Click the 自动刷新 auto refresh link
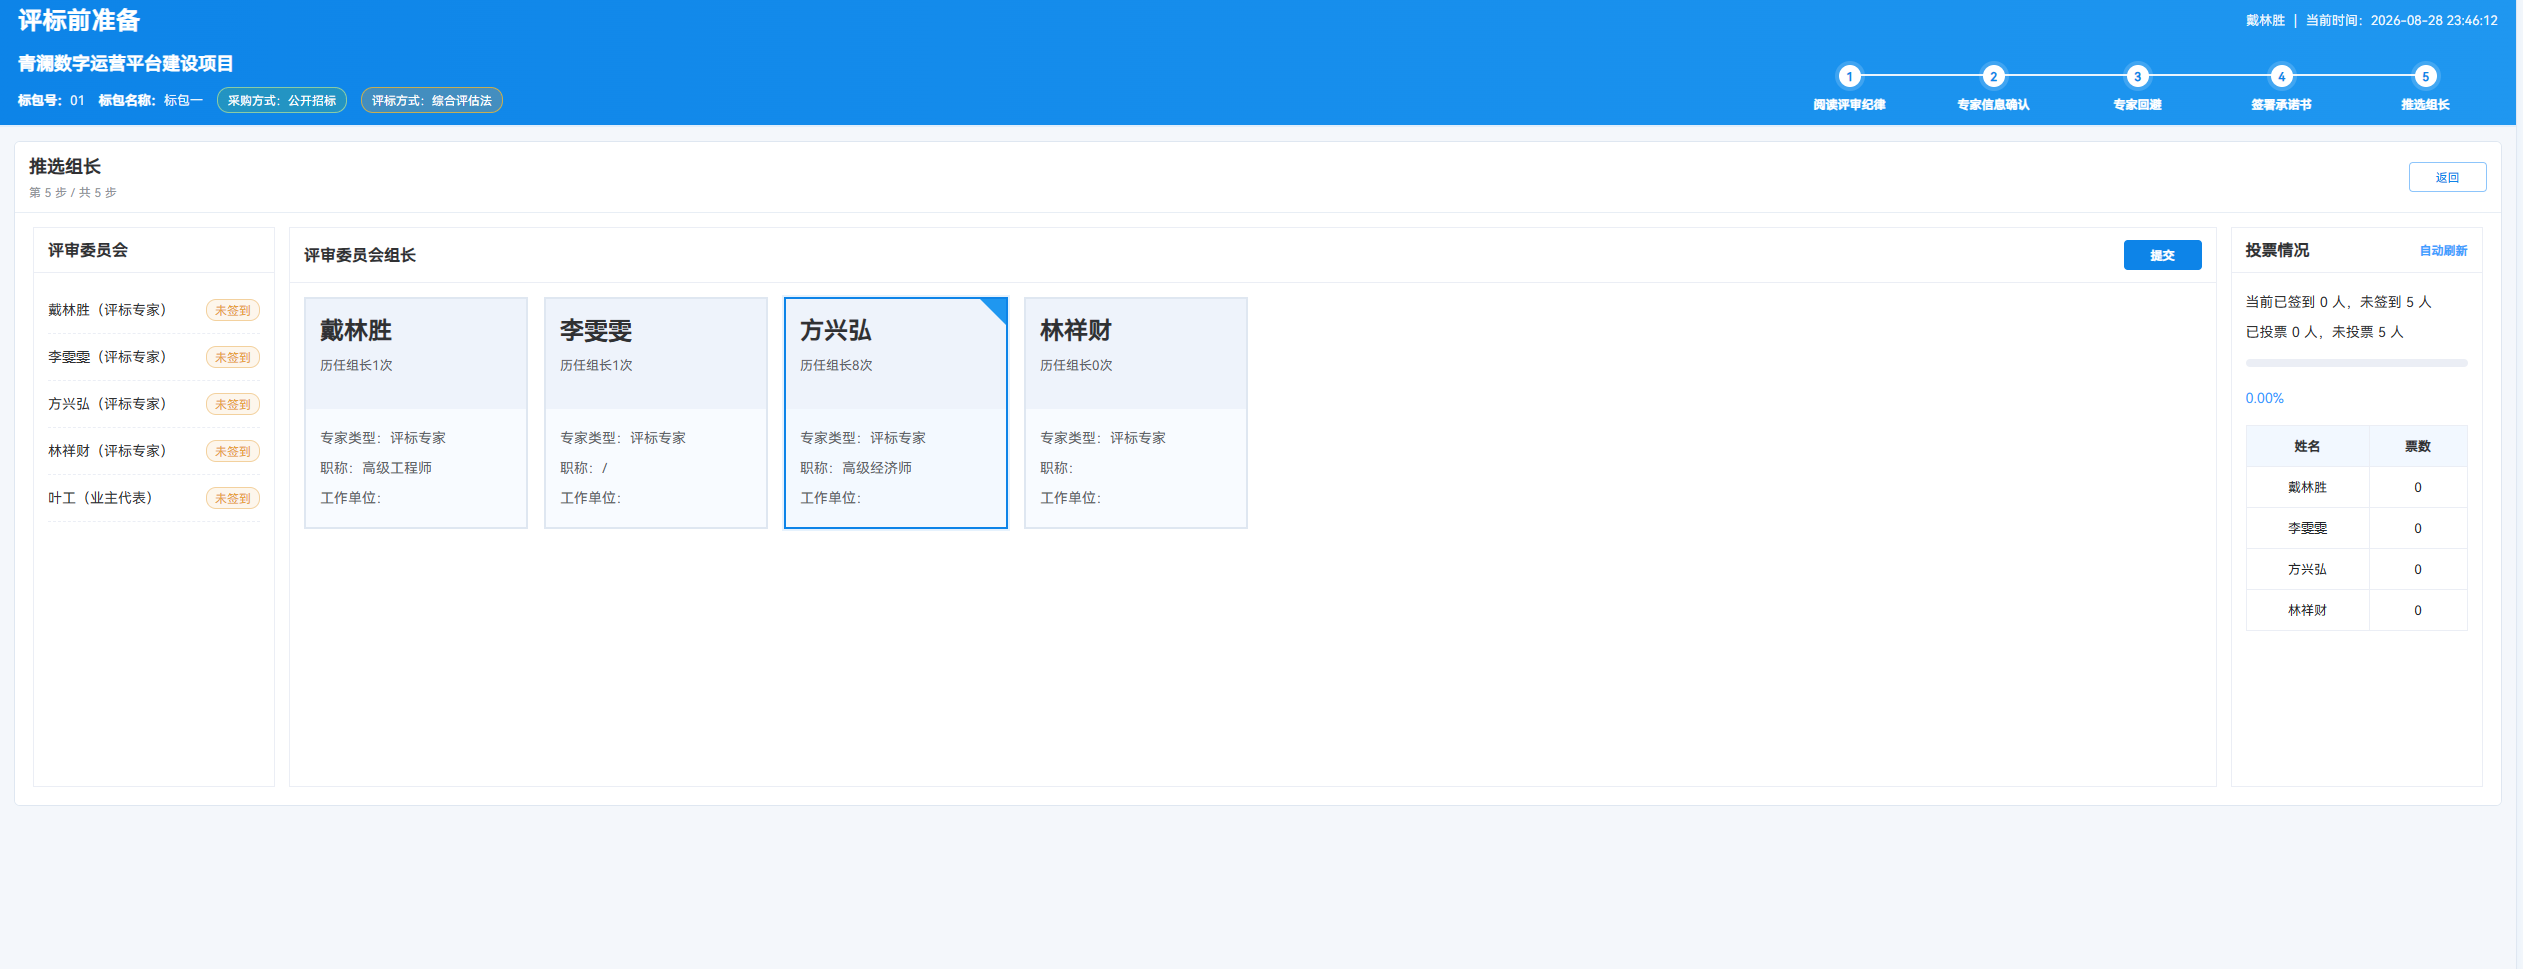 point(2443,251)
